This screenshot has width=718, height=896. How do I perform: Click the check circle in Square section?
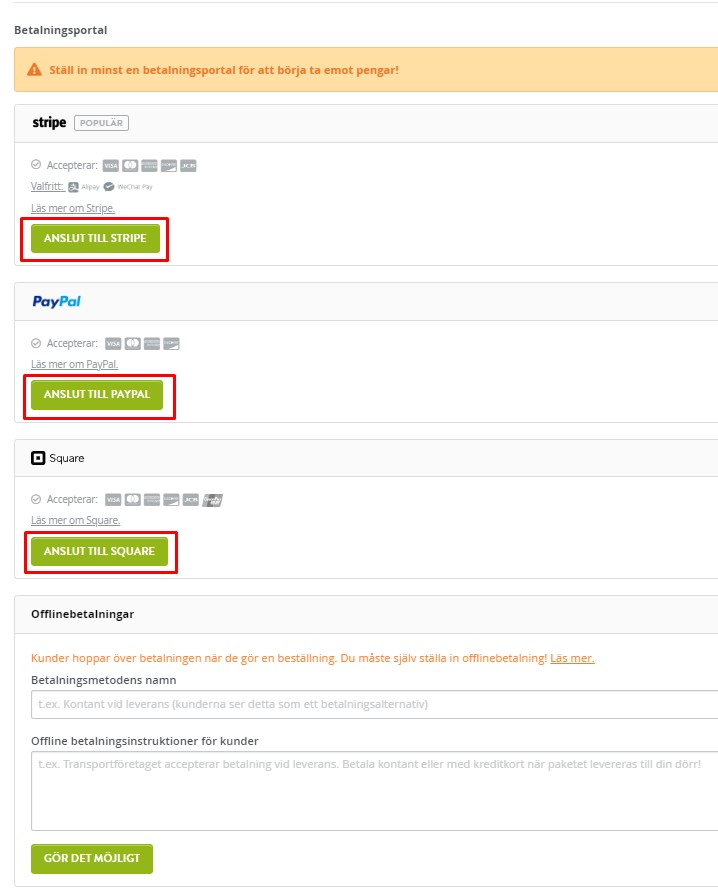click(x=36, y=499)
